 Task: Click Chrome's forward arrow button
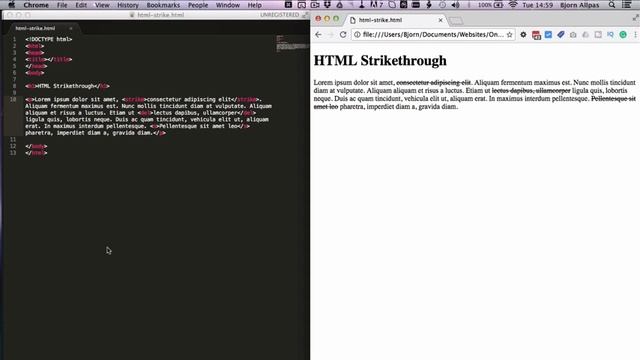331,35
